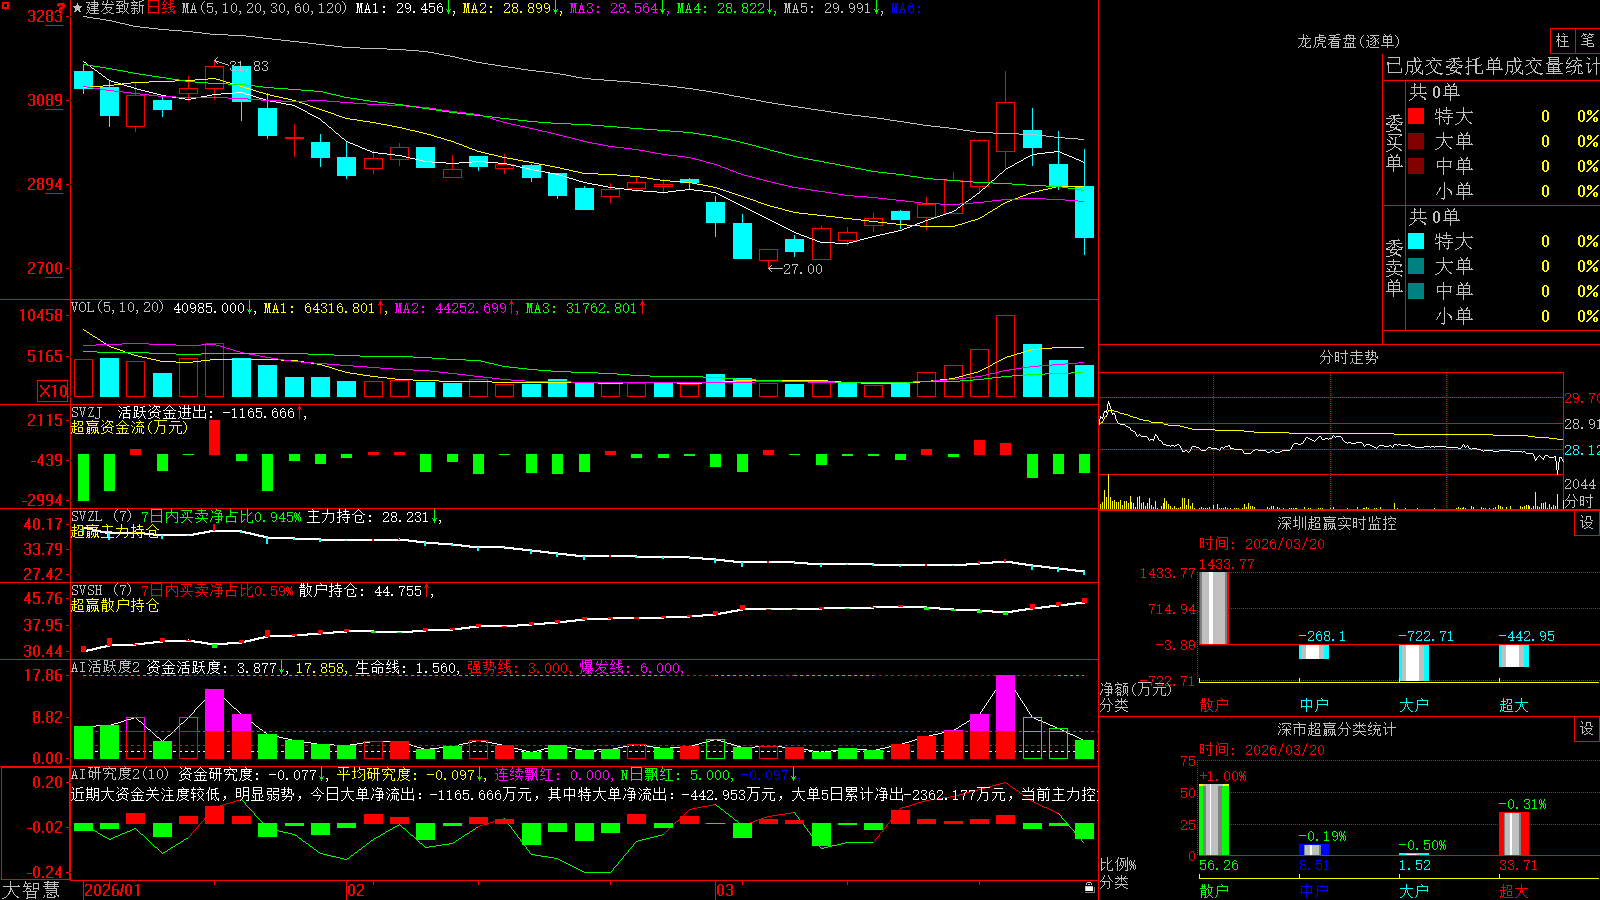Click the 分时走势 panel title
This screenshot has width=1600, height=900.
1349,357
